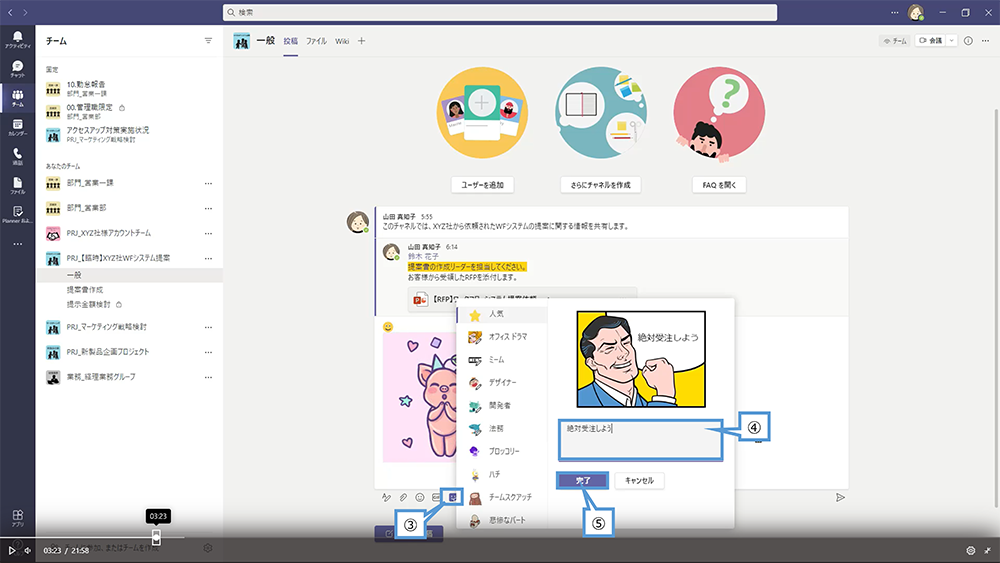The image size is (1000, 563).
Task: Add a new tab with plus
Action: tap(362, 41)
